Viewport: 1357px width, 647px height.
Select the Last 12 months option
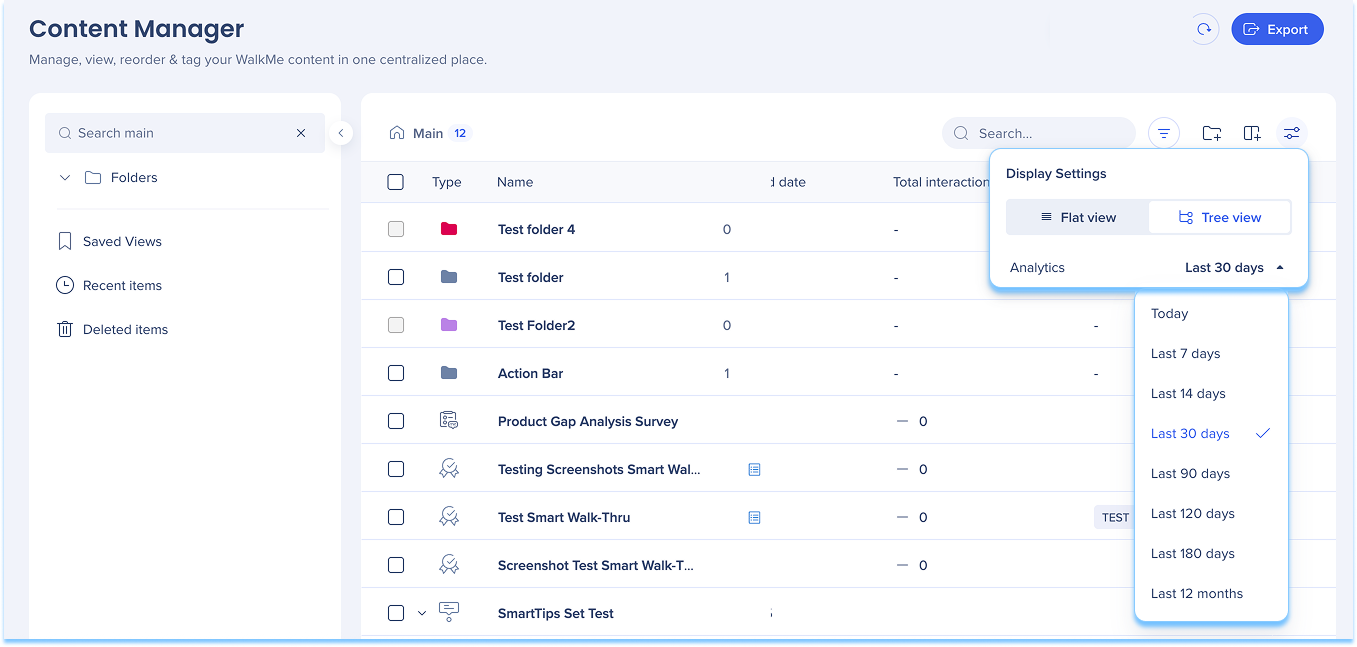[x=1196, y=593]
